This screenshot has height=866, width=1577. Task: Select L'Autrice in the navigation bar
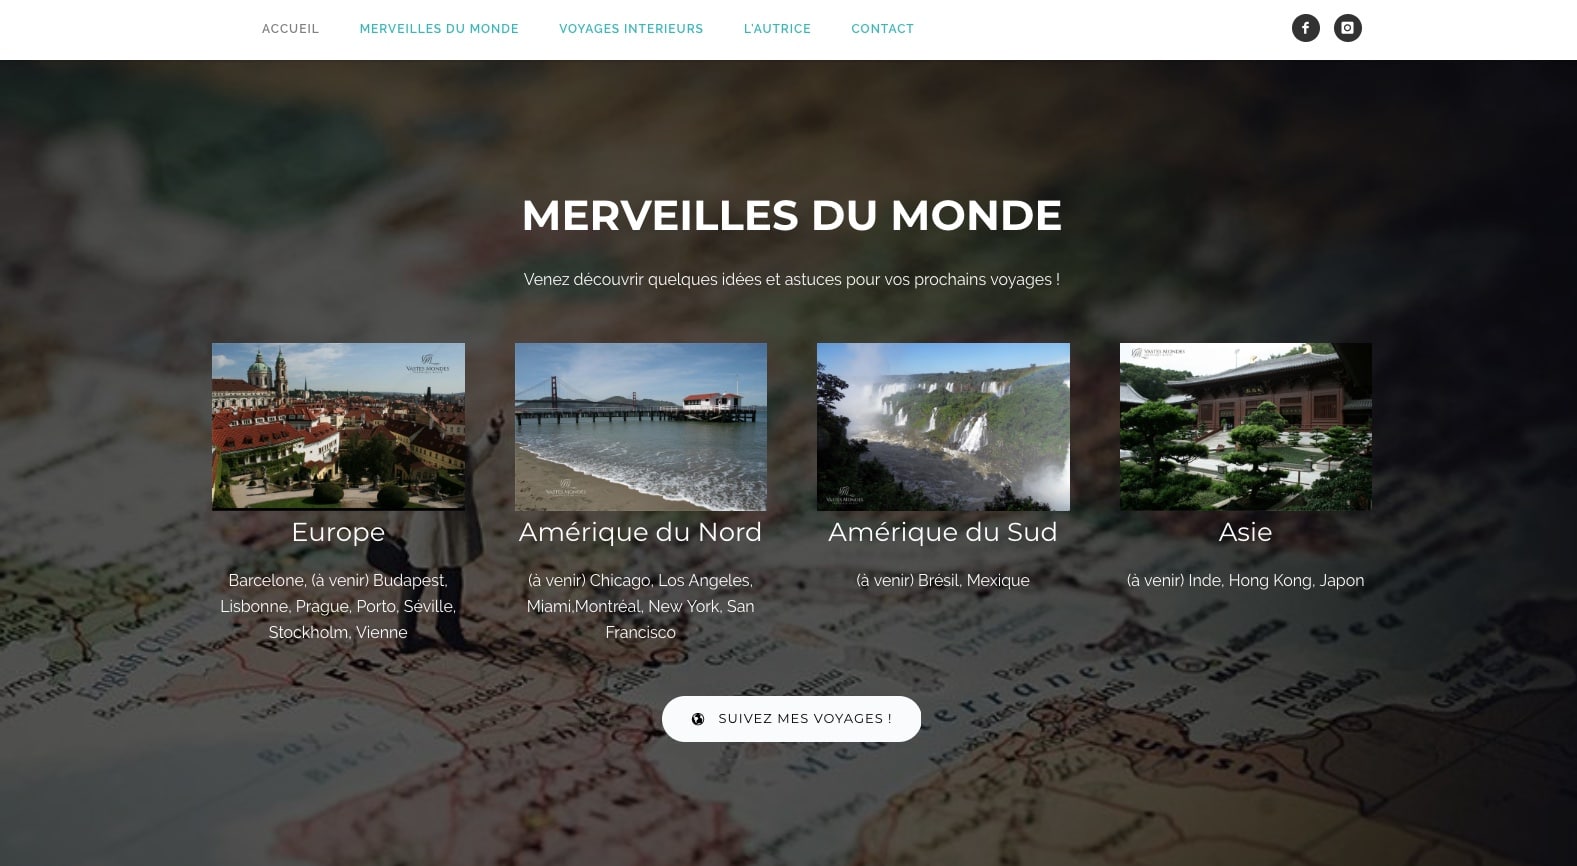[777, 29]
